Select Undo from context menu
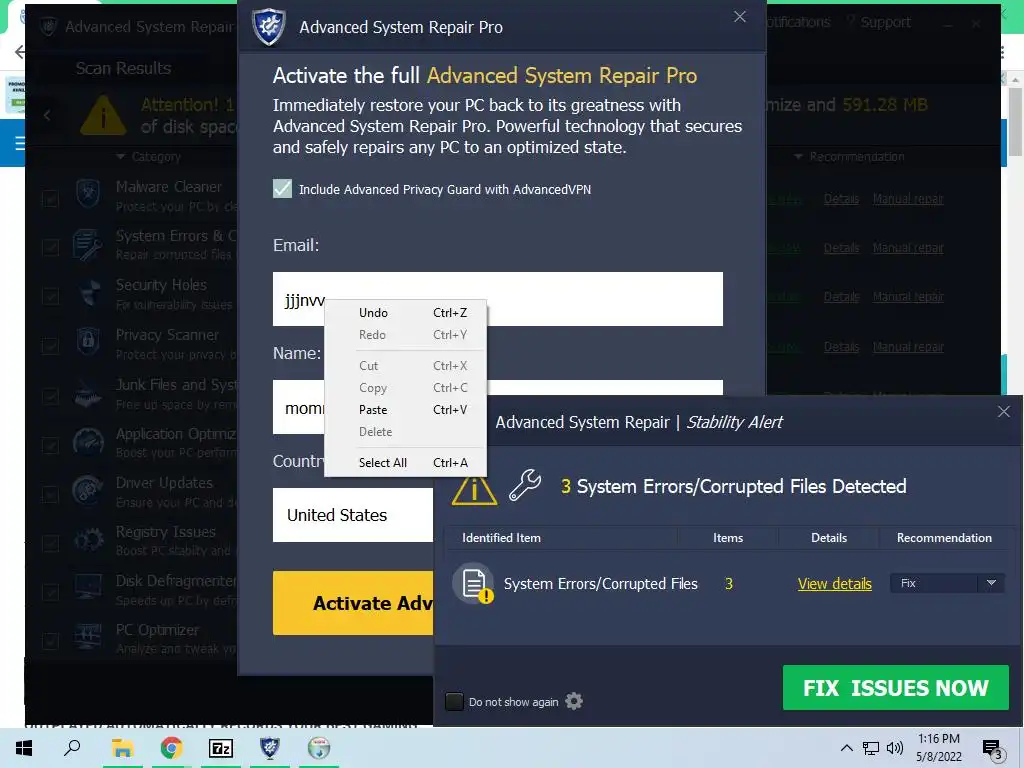The height and width of the screenshot is (768, 1024). [x=406, y=313]
